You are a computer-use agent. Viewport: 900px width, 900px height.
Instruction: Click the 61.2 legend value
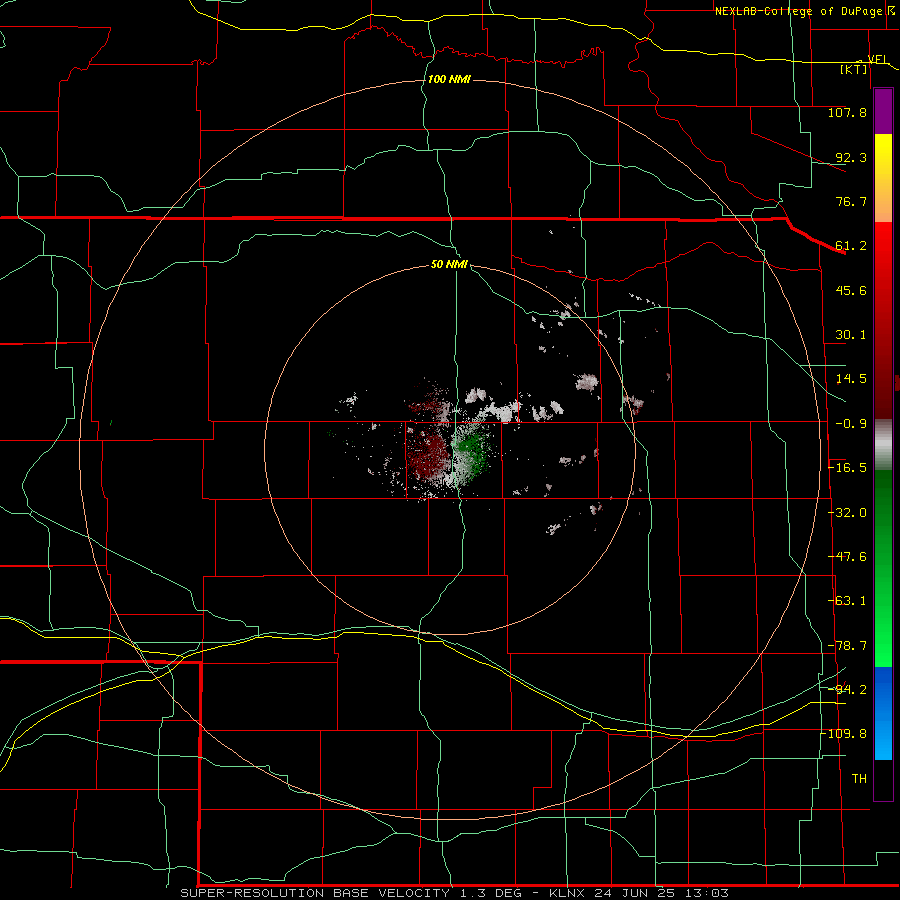pyautogui.click(x=851, y=246)
